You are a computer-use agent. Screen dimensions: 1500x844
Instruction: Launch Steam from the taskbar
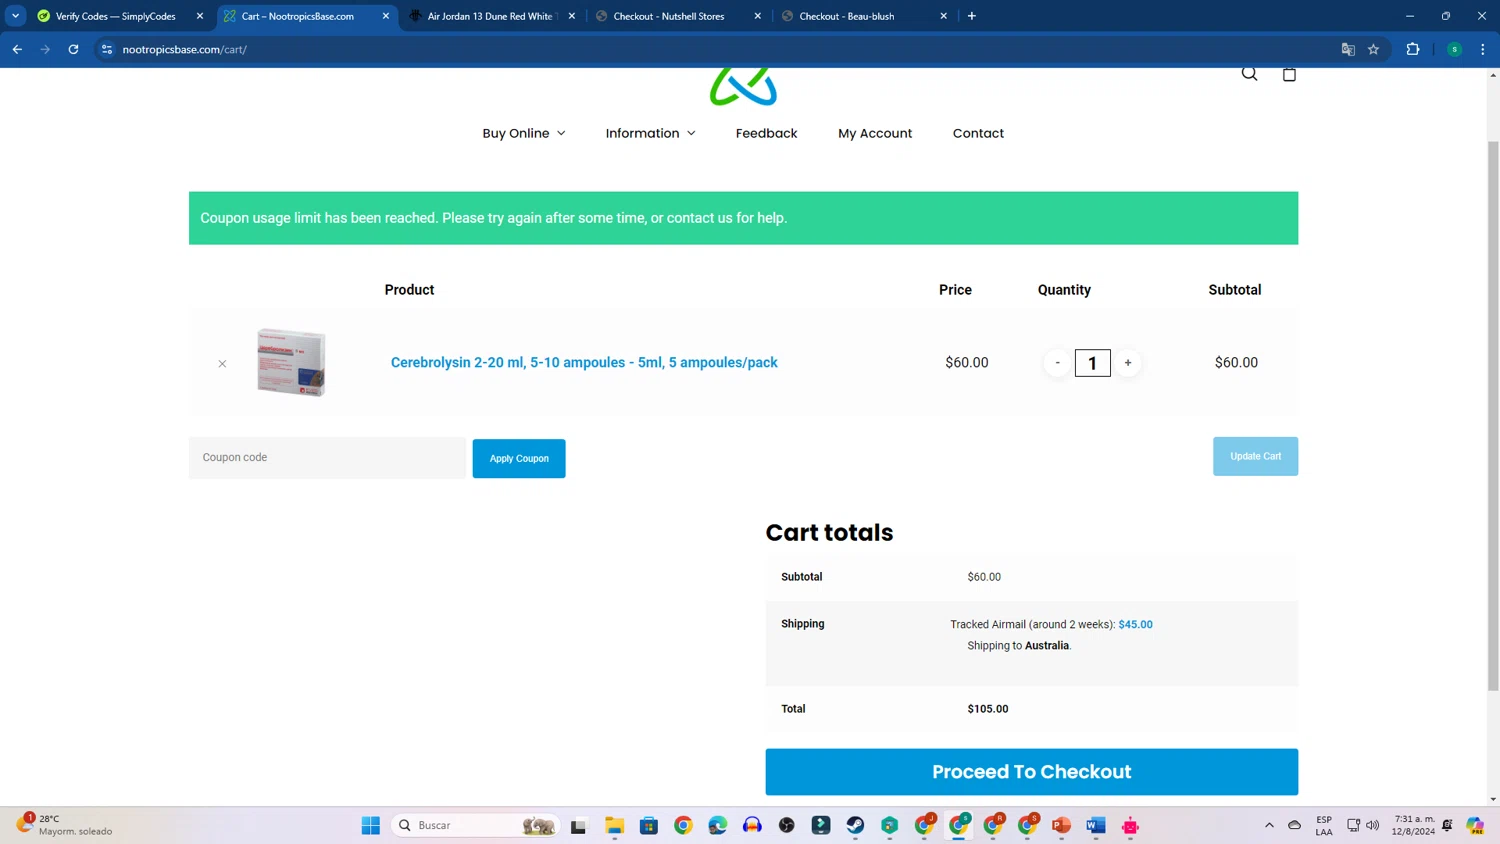coord(855,826)
